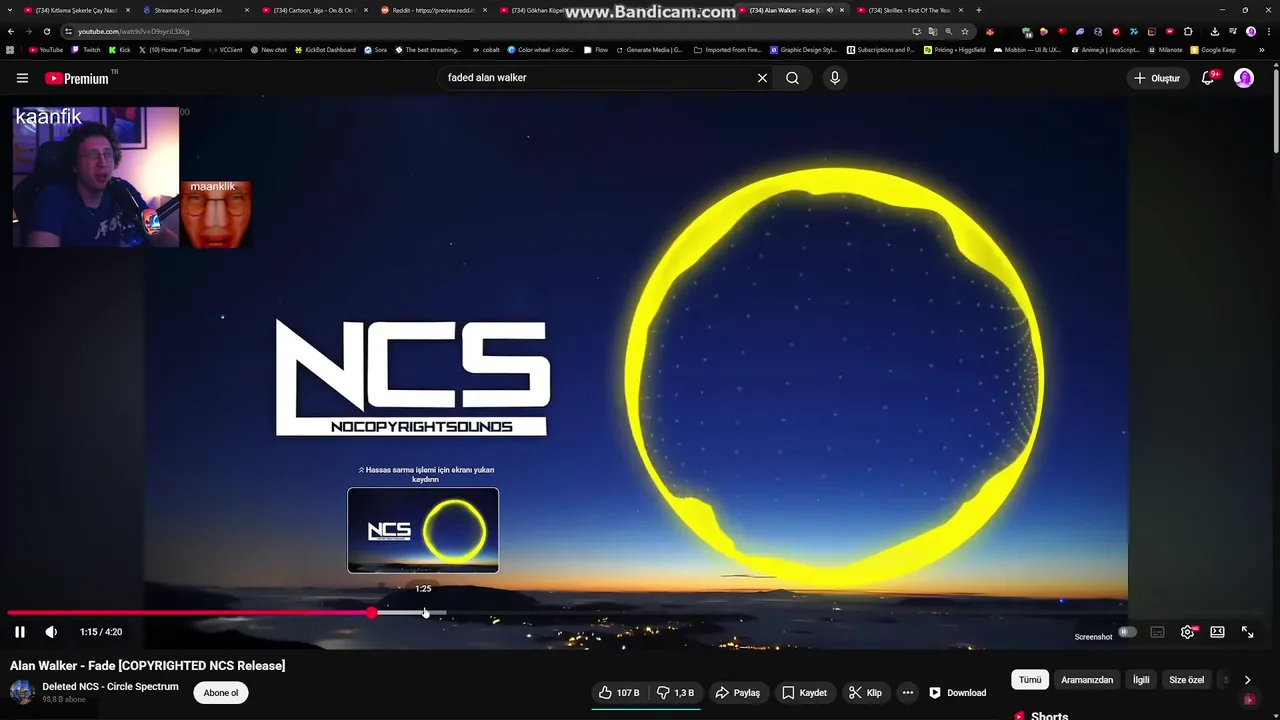1280x720 pixels.
Task: Create a clip with the Klip button
Action: coord(866,693)
